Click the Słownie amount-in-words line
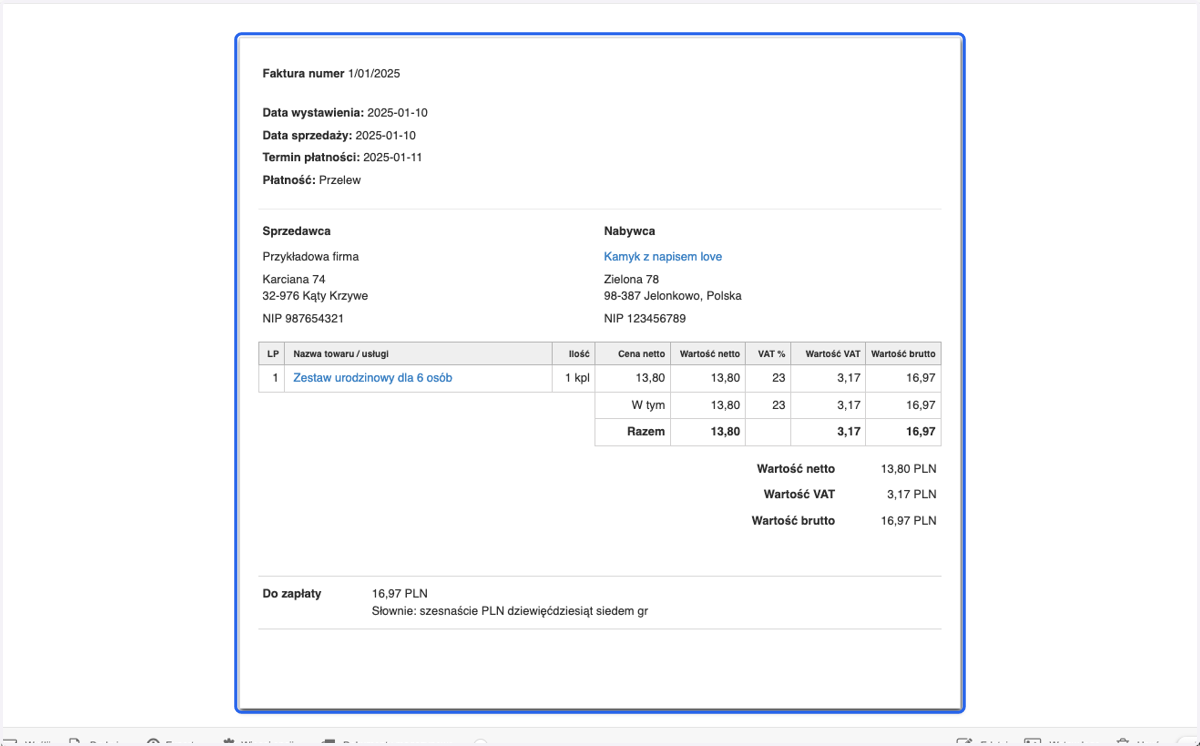This screenshot has width=1200, height=746. tap(510, 611)
